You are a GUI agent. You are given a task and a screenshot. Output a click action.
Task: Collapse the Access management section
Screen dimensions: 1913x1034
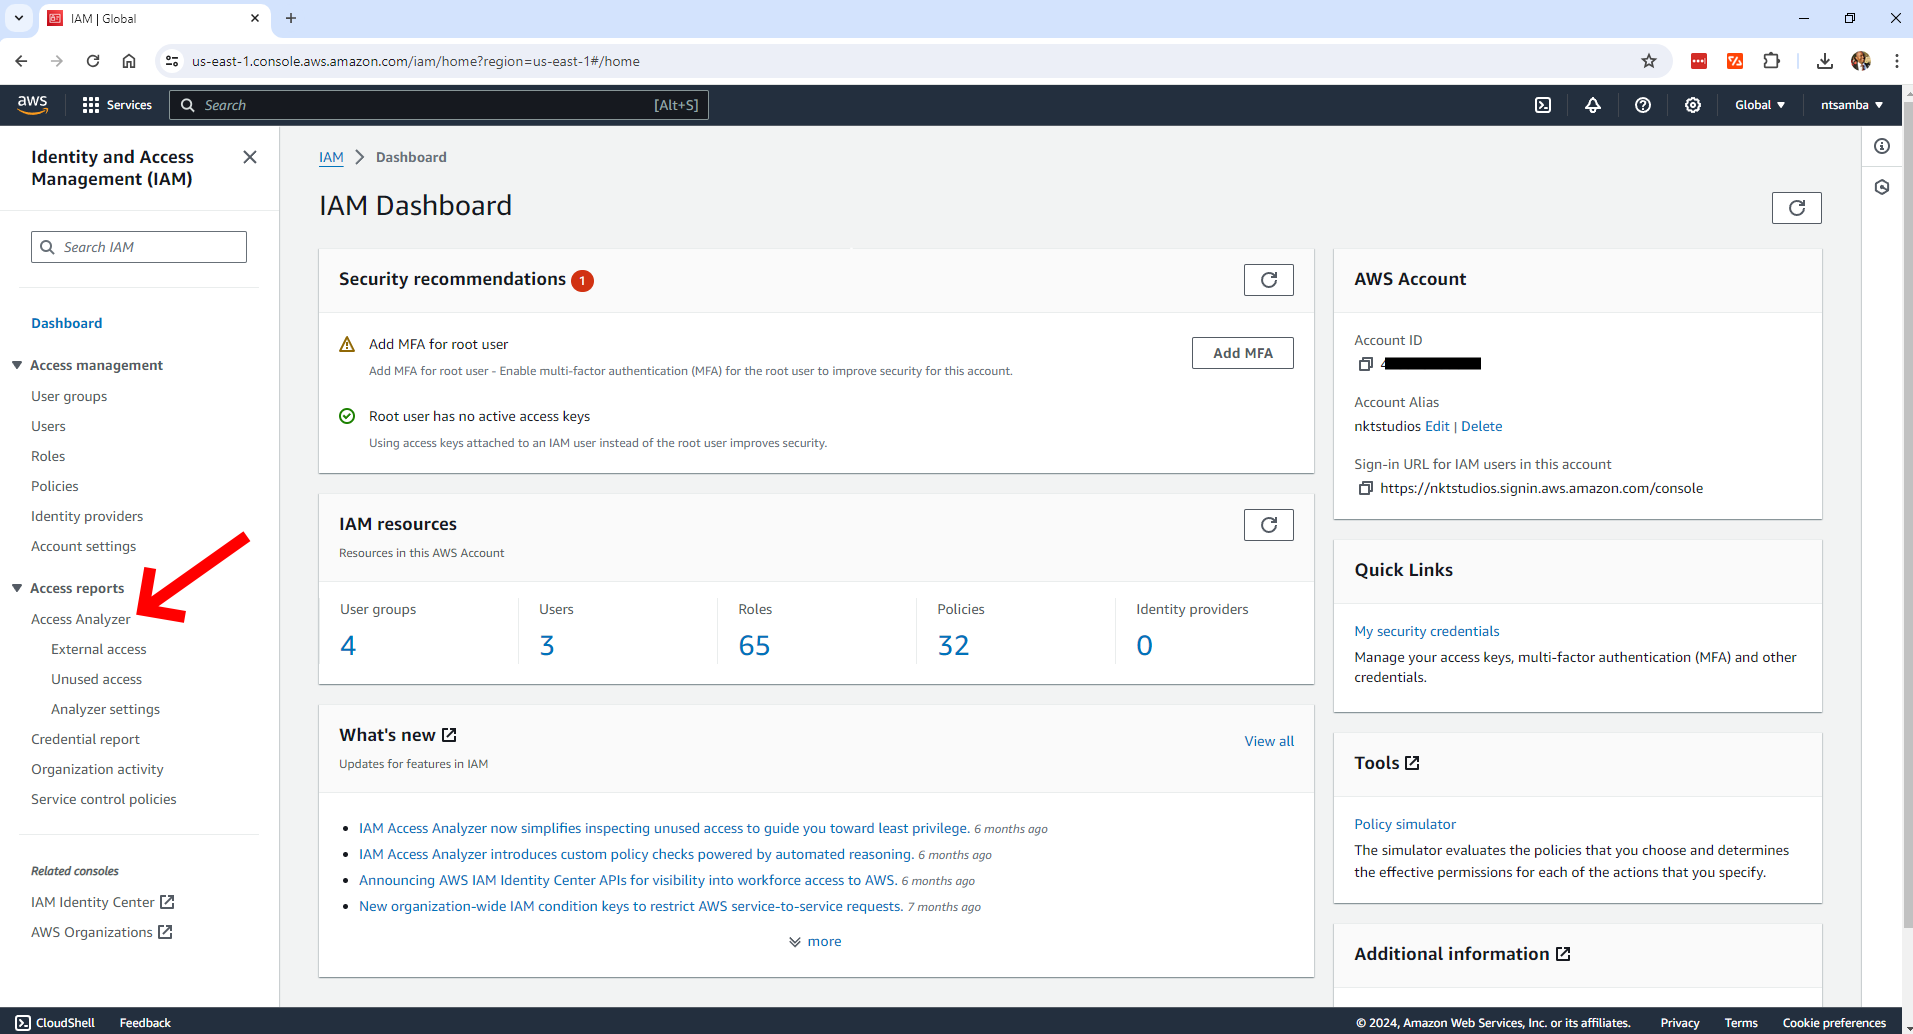tap(17, 365)
